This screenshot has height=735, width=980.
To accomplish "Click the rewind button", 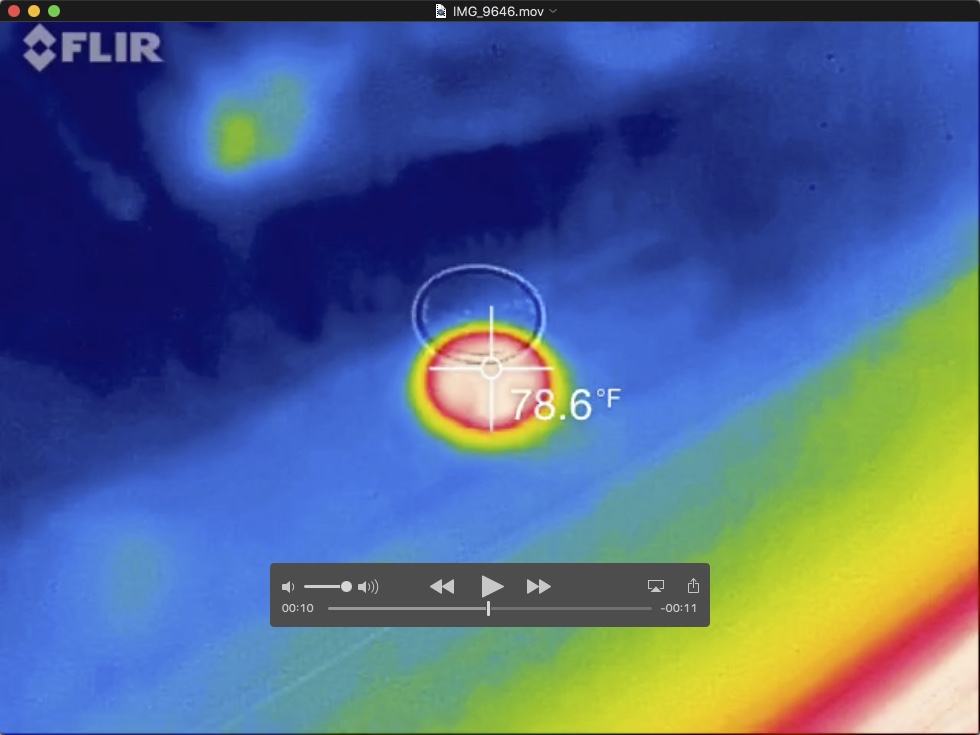I will [x=442, y=586].
